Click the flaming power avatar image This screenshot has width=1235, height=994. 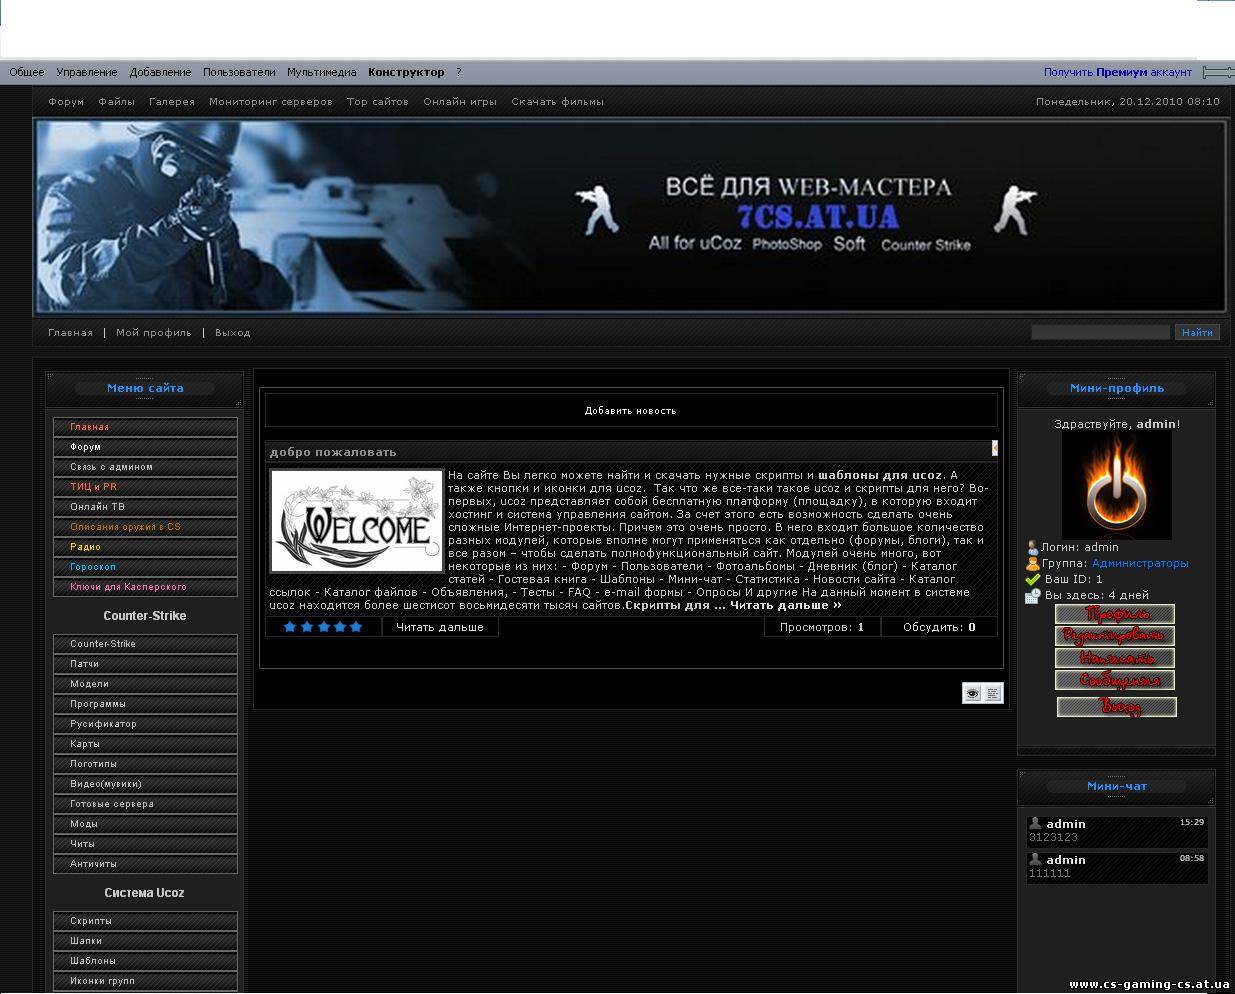point(1116,486)
